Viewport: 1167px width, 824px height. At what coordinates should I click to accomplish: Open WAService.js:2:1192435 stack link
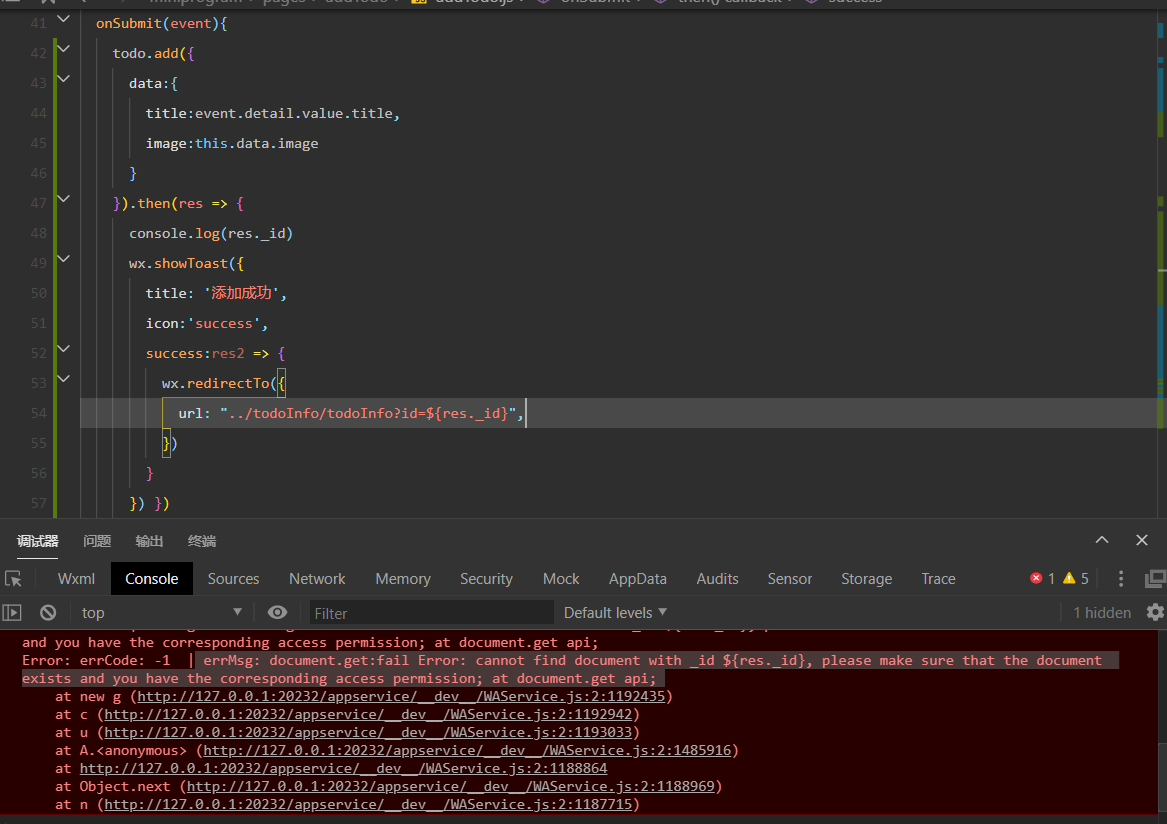(400, 697)
